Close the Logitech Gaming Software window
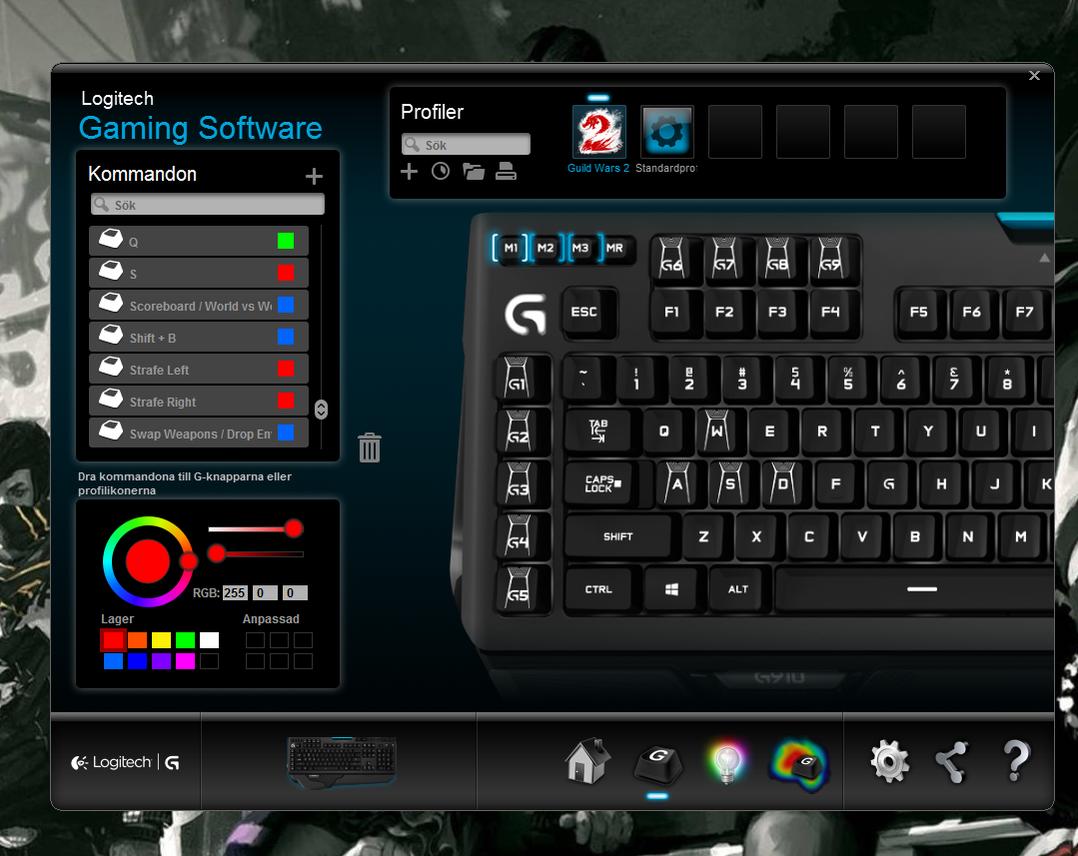The height and width of the screenshot is (856, 1078). pyautogui.click(x=1034, y=76)
